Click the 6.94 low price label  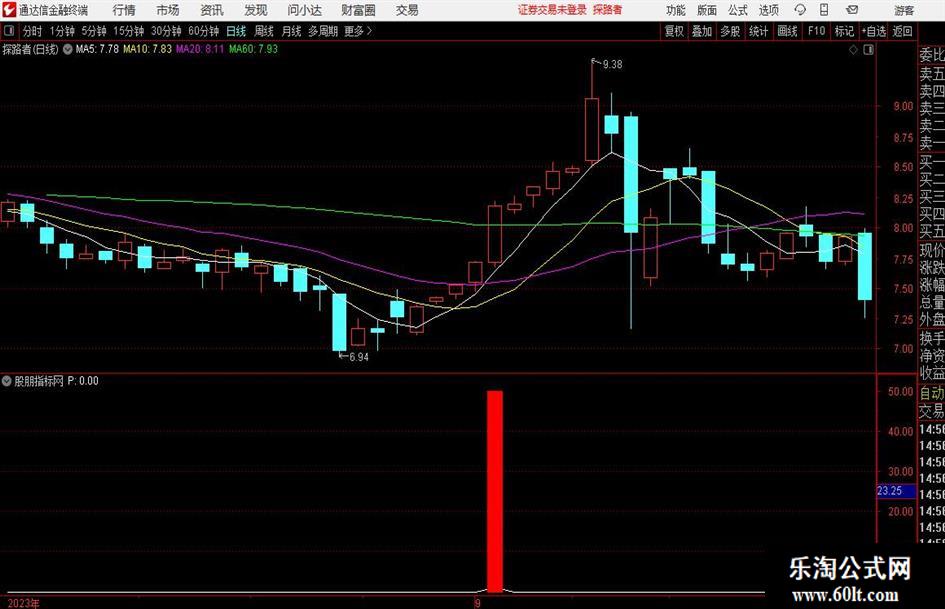click(x=359, y=357)
